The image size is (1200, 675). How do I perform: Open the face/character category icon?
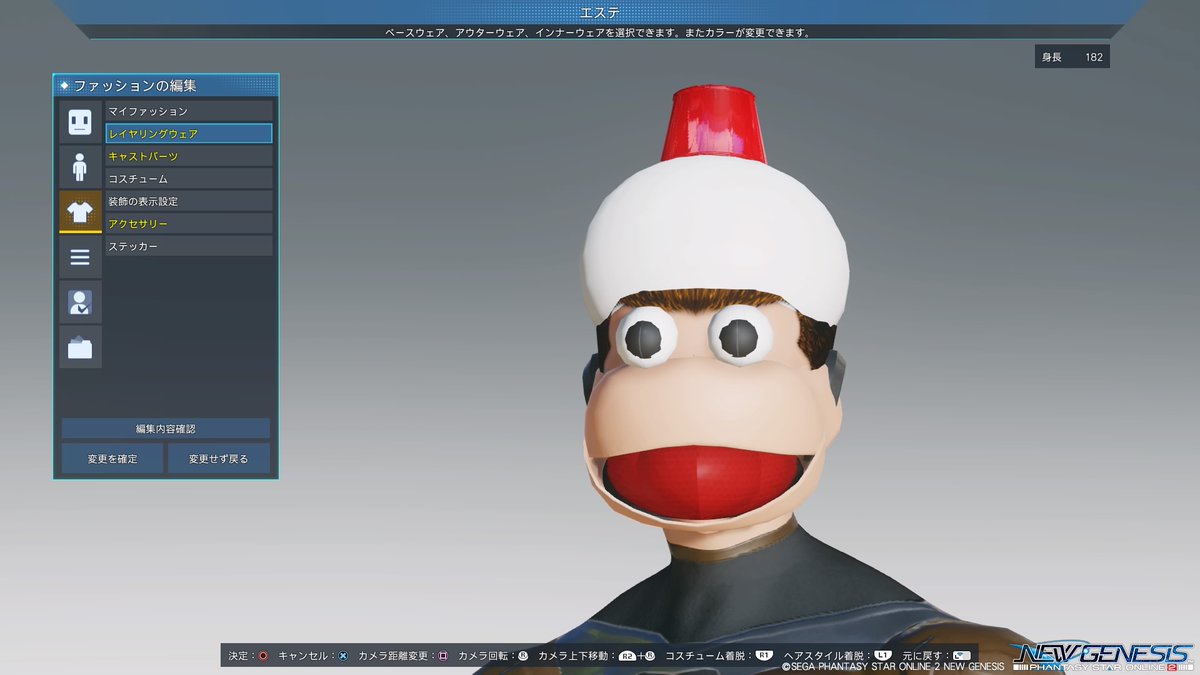coord(80,122)
